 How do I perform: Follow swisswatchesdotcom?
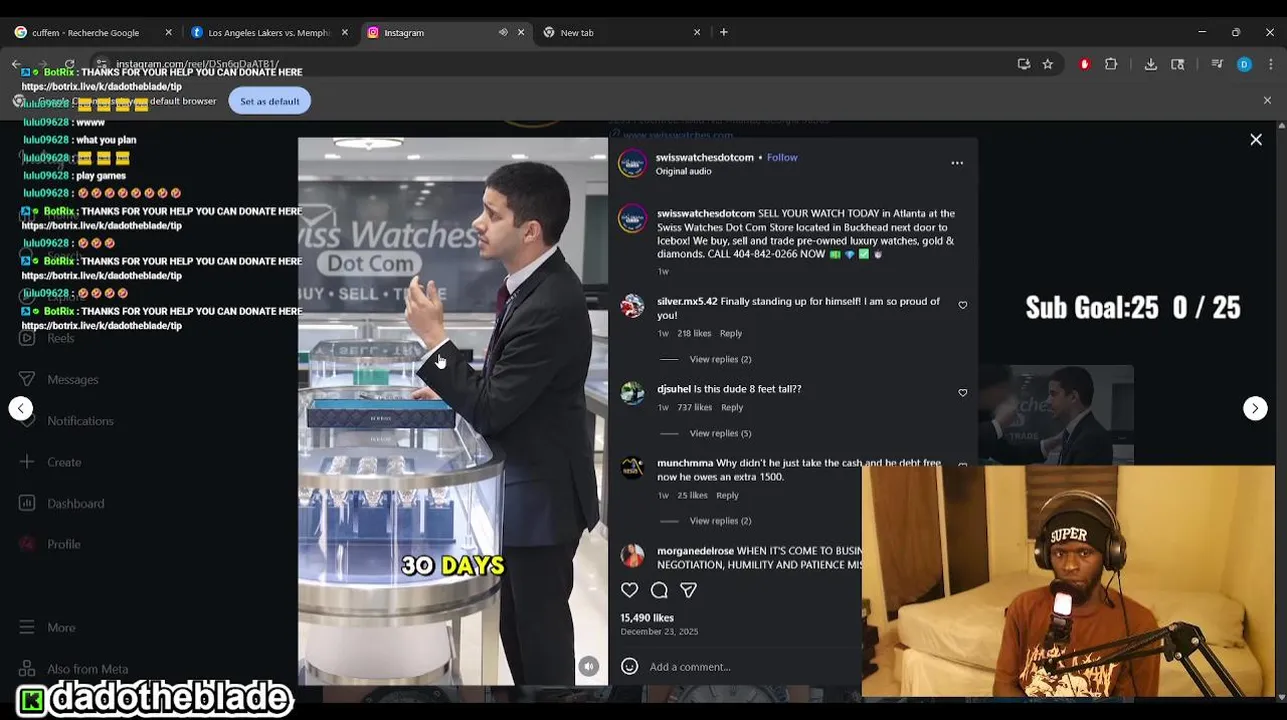782,157
